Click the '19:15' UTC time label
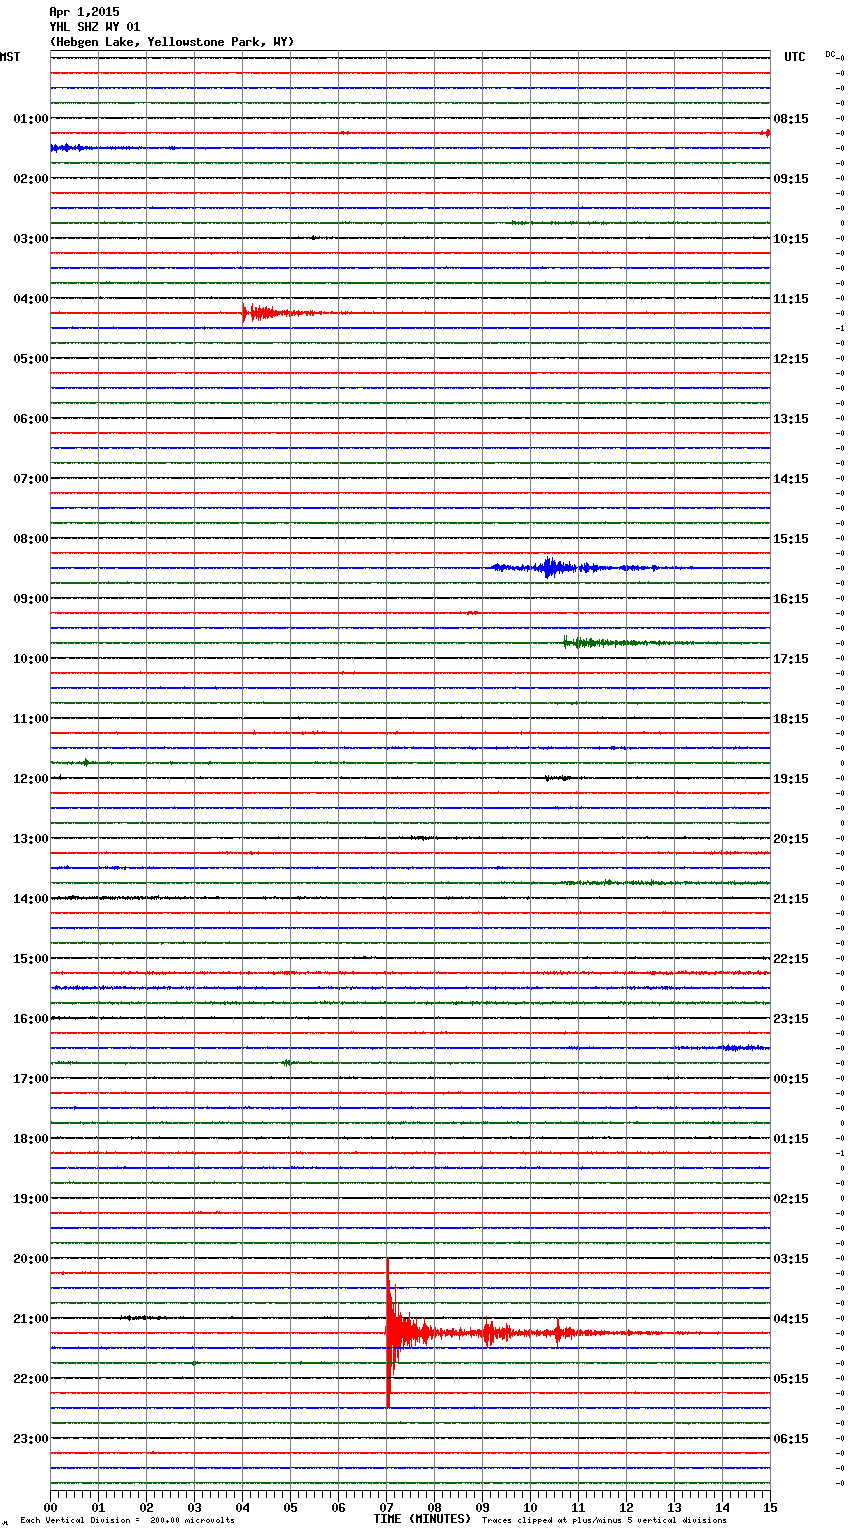This screenshot has height=1534, width=850. pyautogui.click(x=791, y=779)
